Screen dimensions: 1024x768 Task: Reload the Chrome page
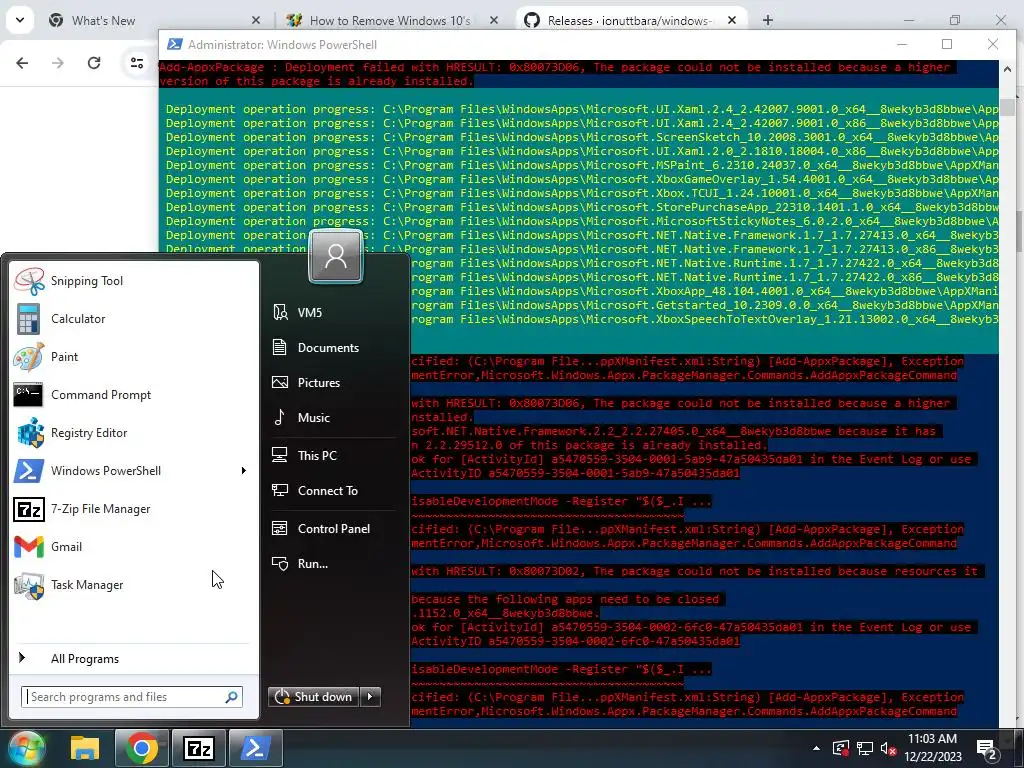point(94,63)
